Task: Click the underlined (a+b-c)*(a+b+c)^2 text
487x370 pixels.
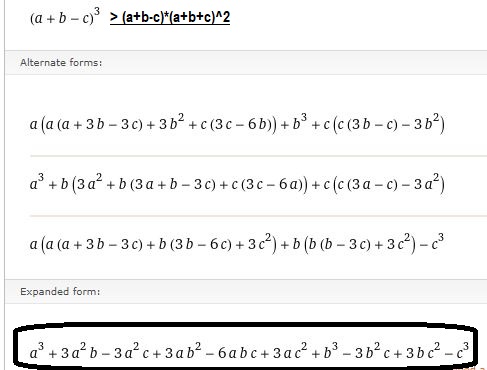Action: click(170, 17)
